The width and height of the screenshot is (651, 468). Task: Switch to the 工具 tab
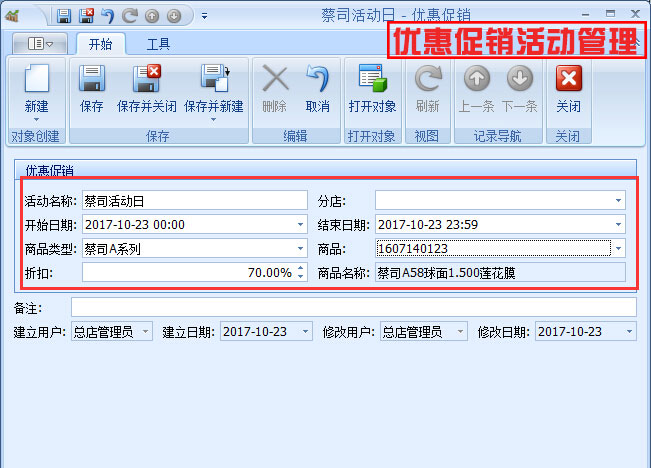click(x=158, y=44)
